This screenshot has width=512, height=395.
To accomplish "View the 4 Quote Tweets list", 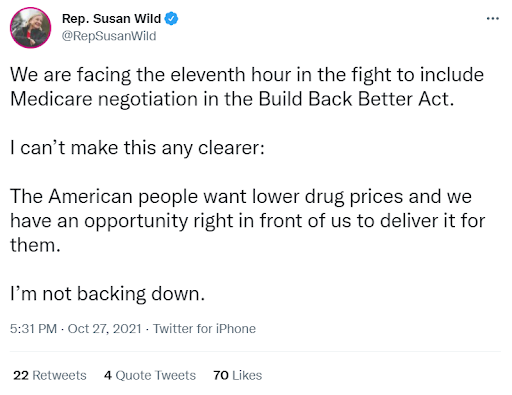I will pos(150,375).
